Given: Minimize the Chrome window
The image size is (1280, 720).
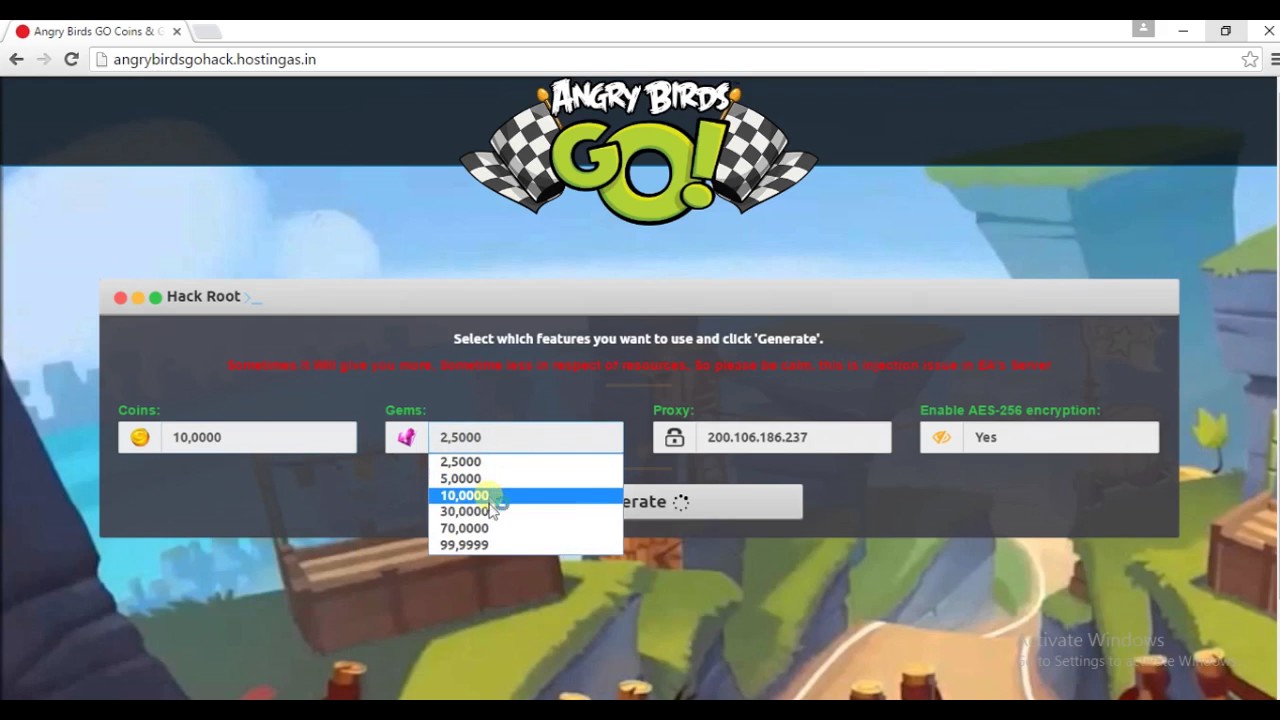Looking at the screenshot, I should (x=1183, y=31).
